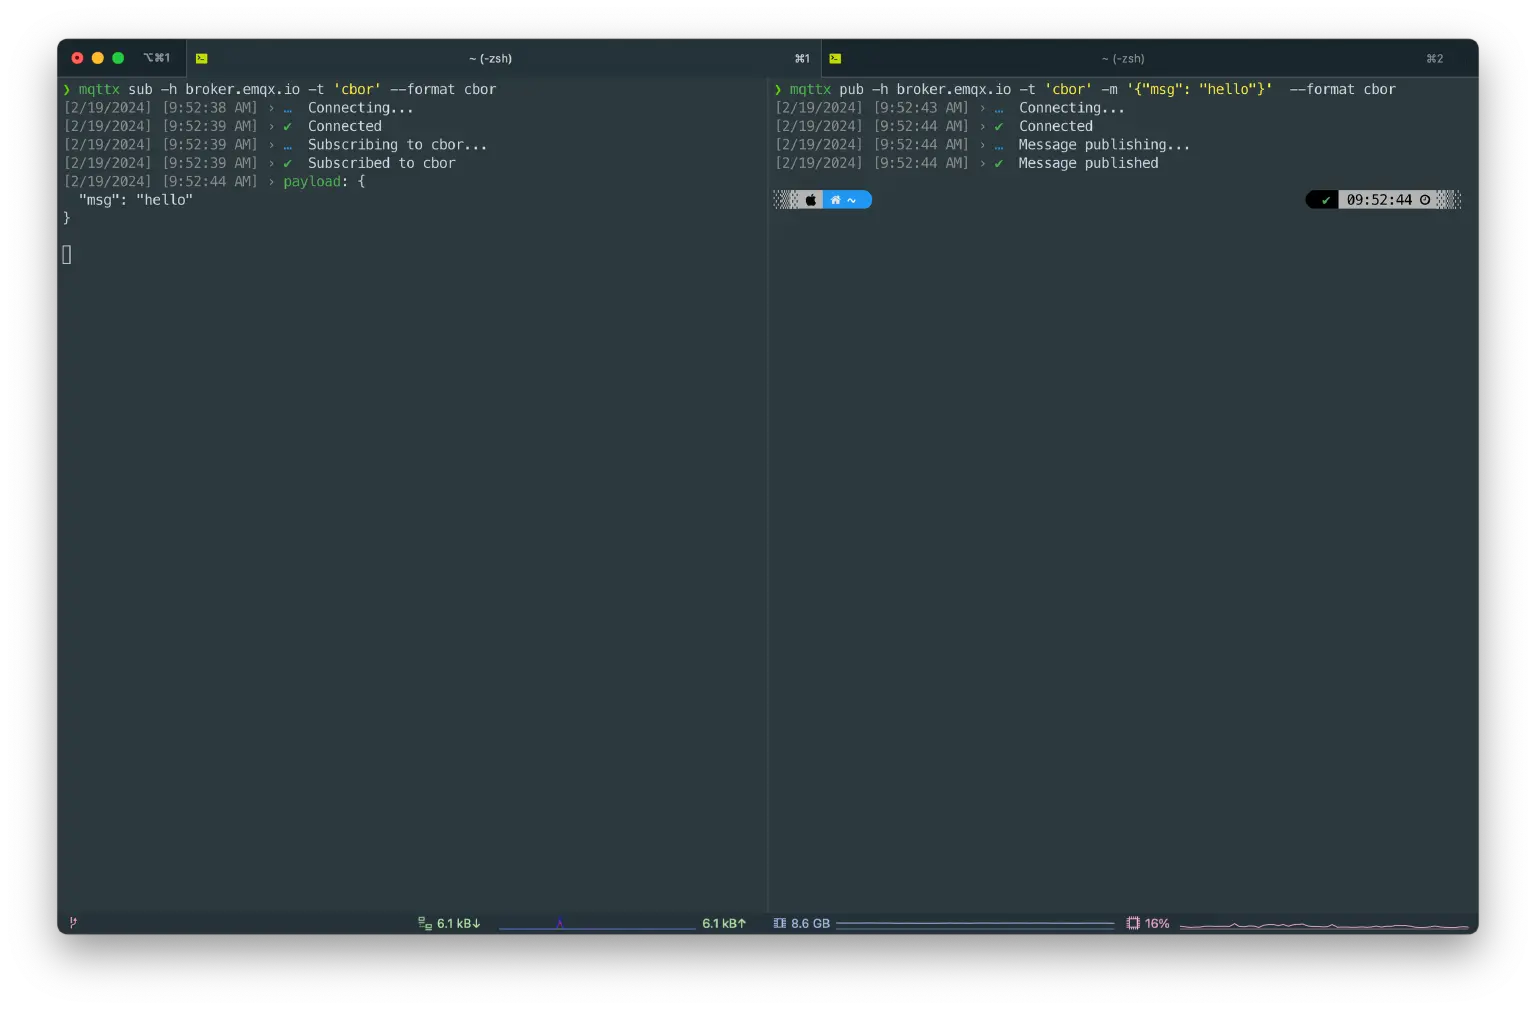Click the green 'payload' text in subscriber output
This screenshot has width=1536, height=1010.
coord(311,182)
